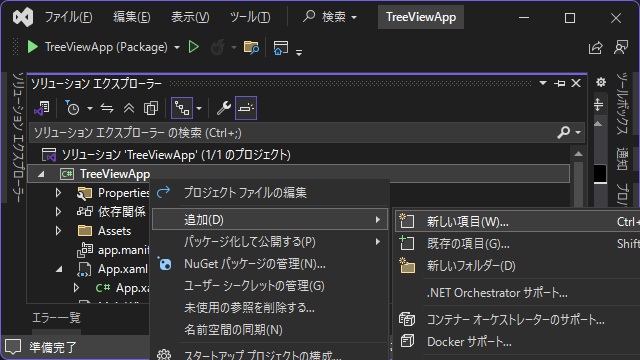Click the Properties wrench icon

(x=223, y=108)
